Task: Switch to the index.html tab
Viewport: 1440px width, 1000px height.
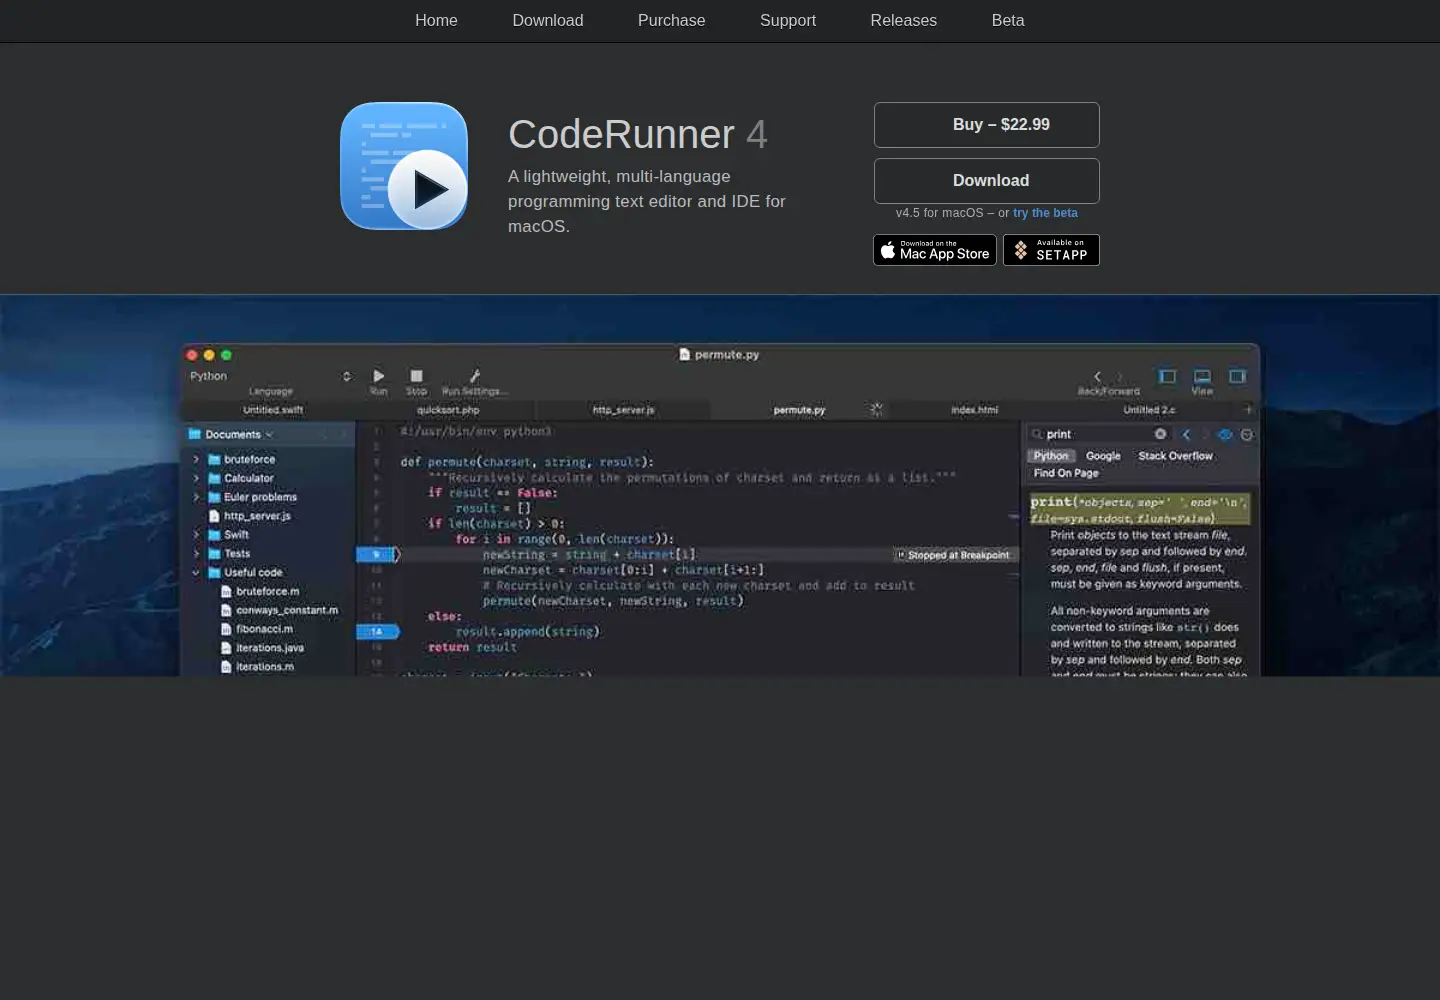Action: 974,410
